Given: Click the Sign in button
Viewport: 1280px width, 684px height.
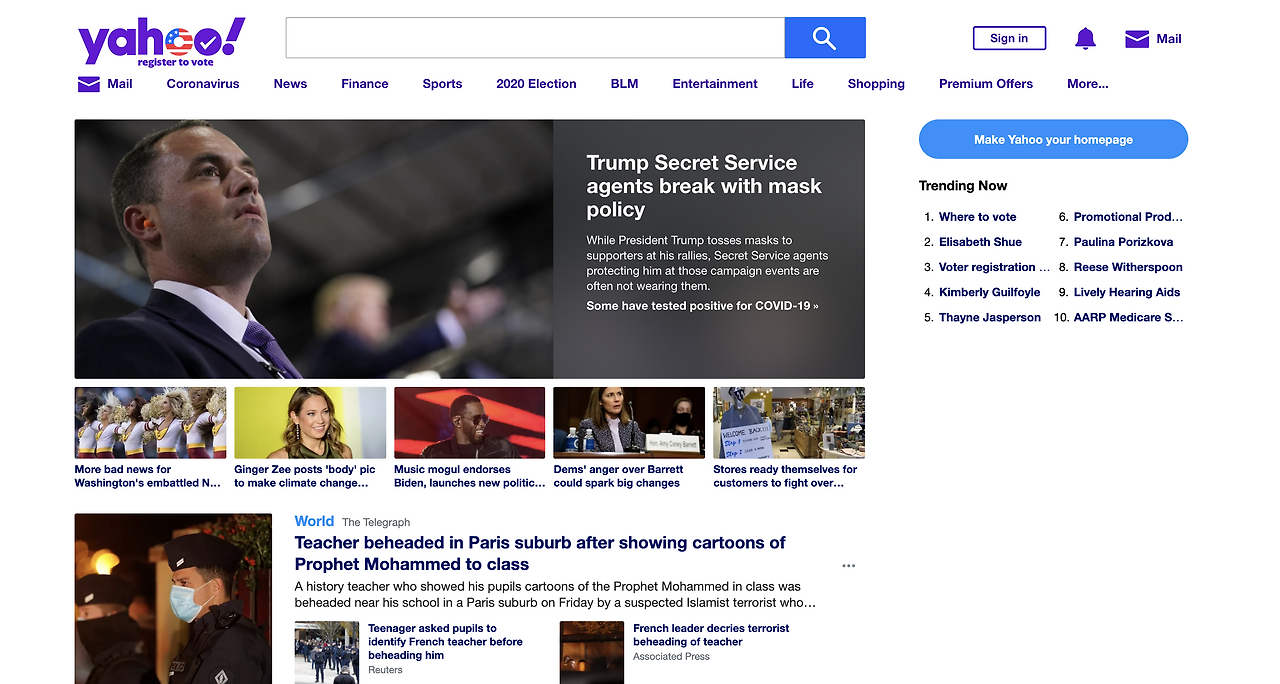Looking at the screenshot, I should [1009, 38].
